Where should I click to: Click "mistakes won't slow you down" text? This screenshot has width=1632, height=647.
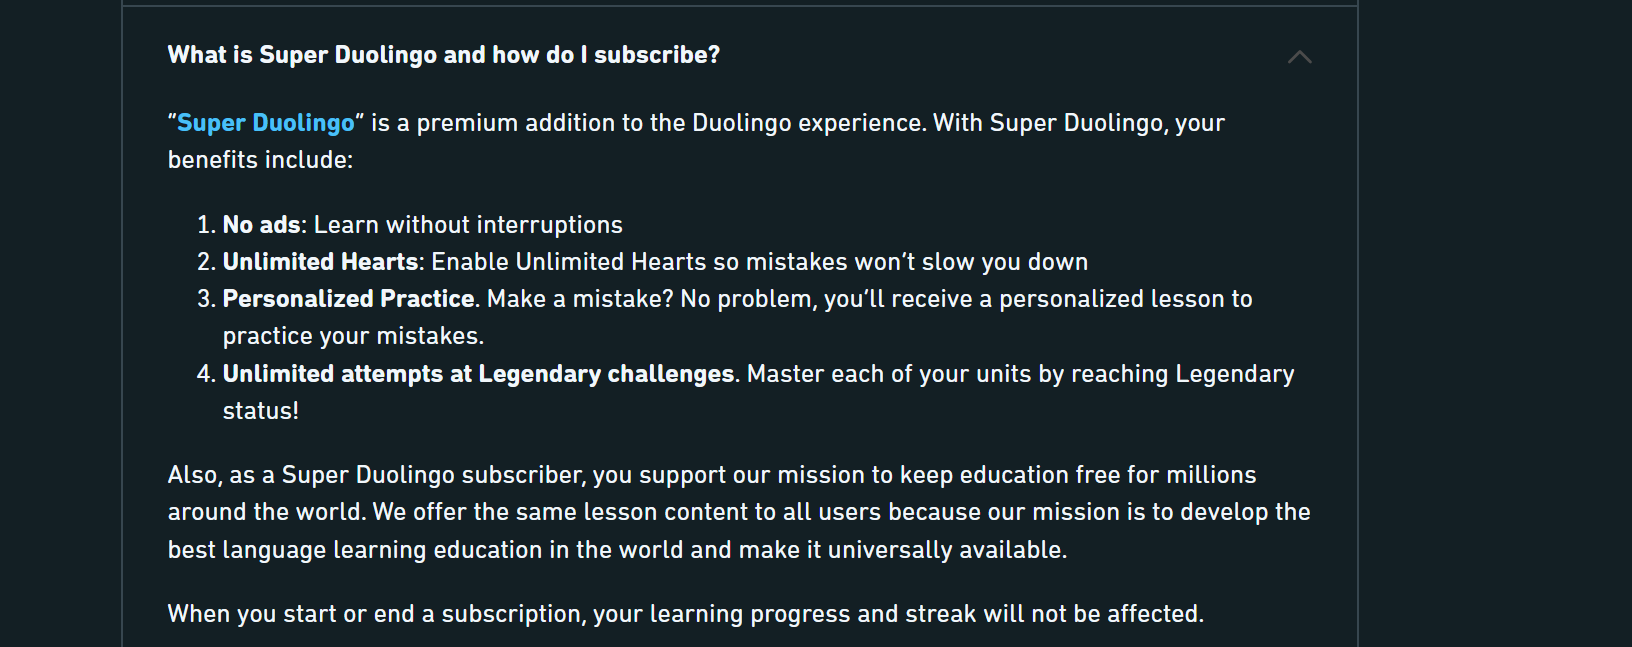point(916,262)
